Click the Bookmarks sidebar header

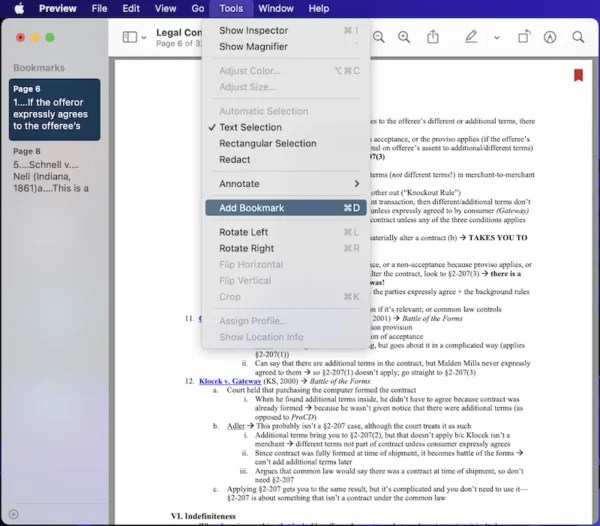pos(39,68)
